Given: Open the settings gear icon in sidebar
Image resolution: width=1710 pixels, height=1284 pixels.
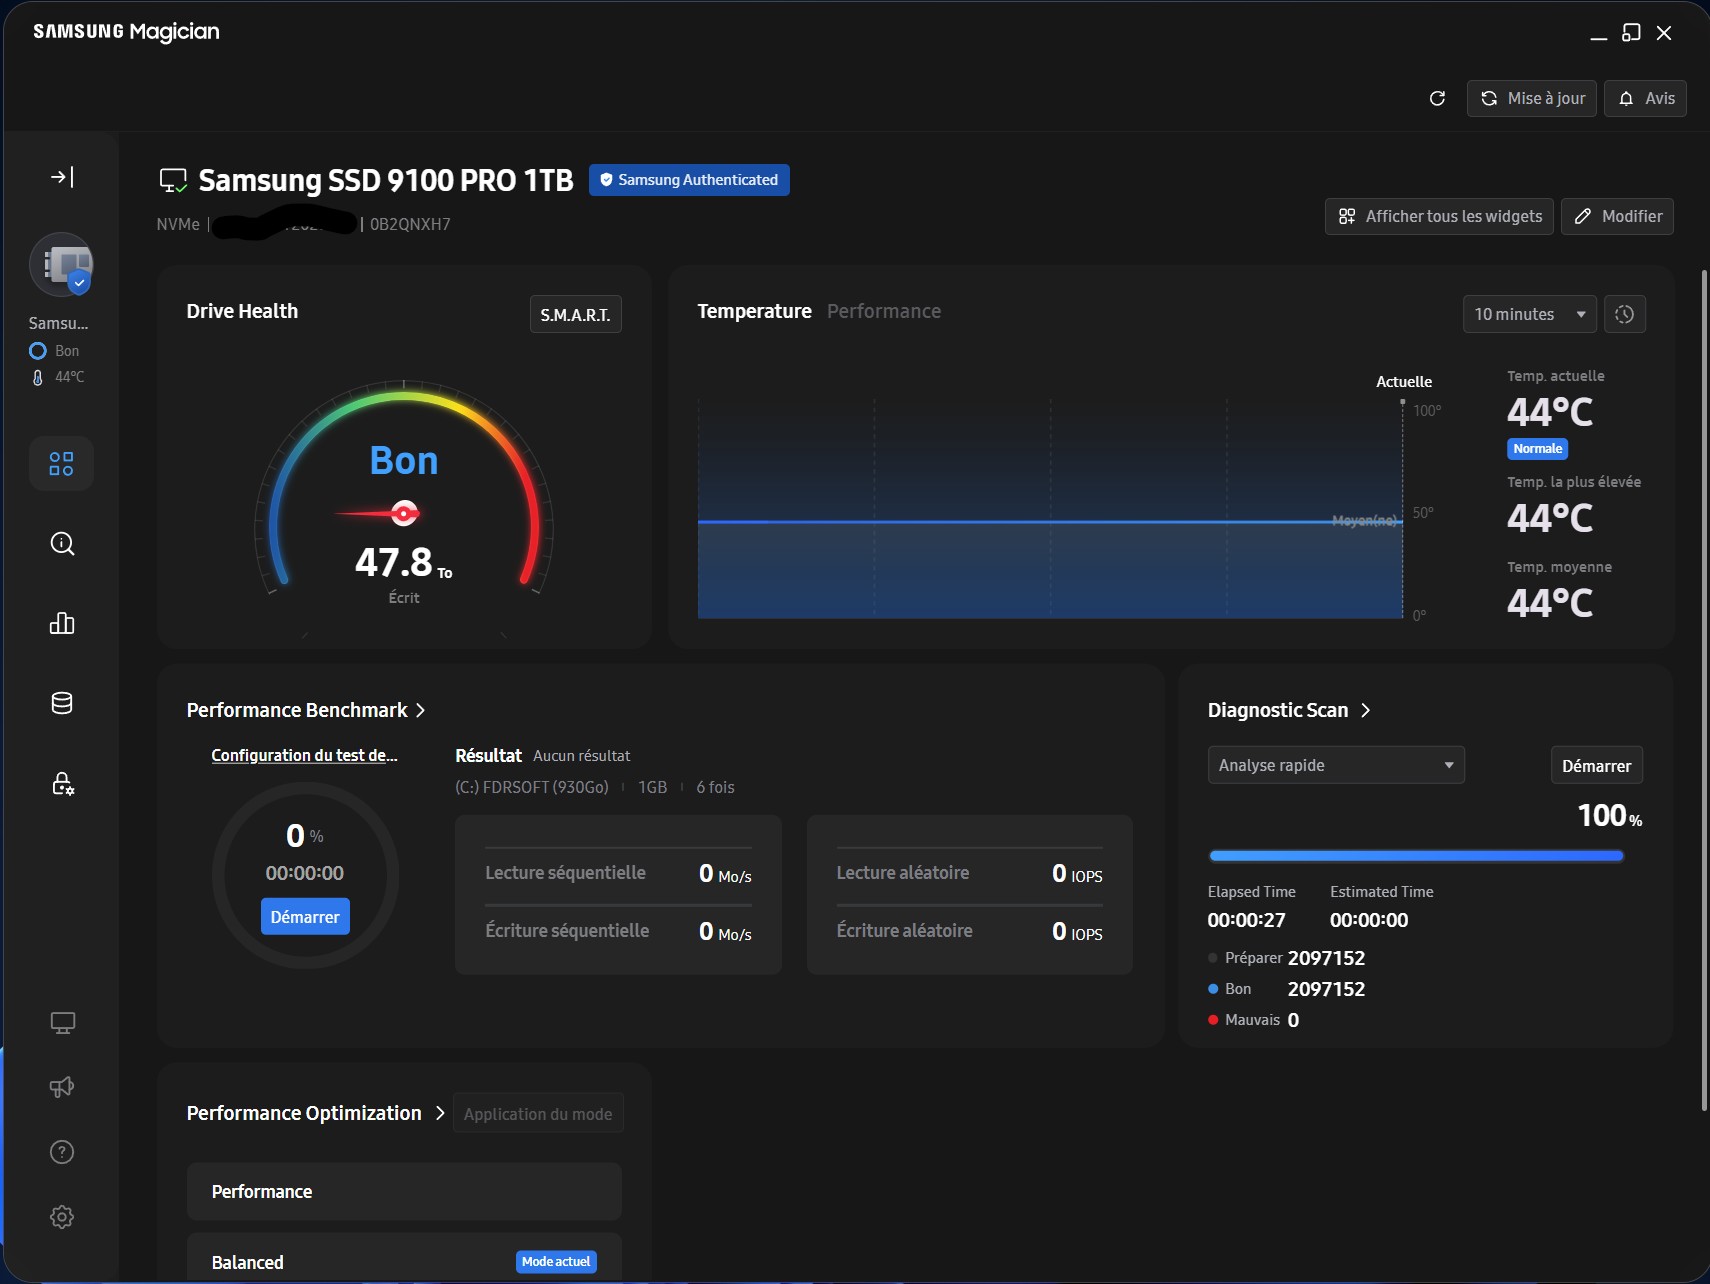Looking at the screenshot, I should pos(62,1217).
